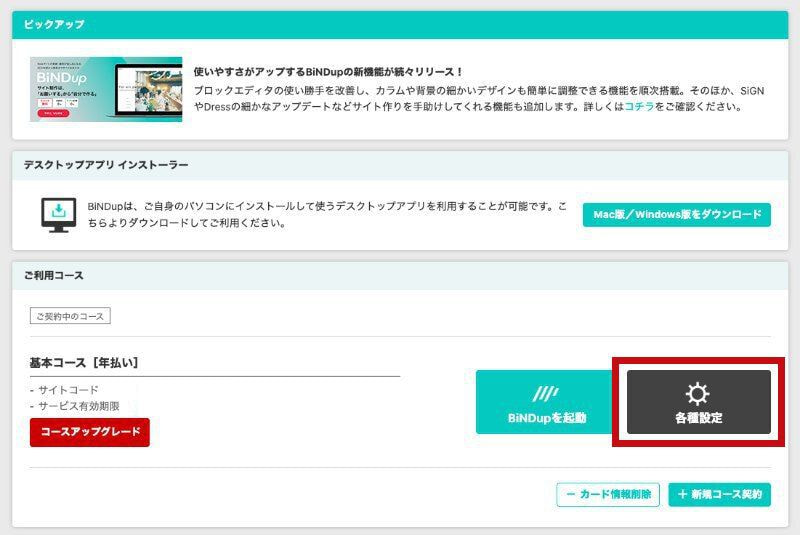Screen dimensions: 800x535
Task: Click the サイトコード line item
Action: [68, 389]
